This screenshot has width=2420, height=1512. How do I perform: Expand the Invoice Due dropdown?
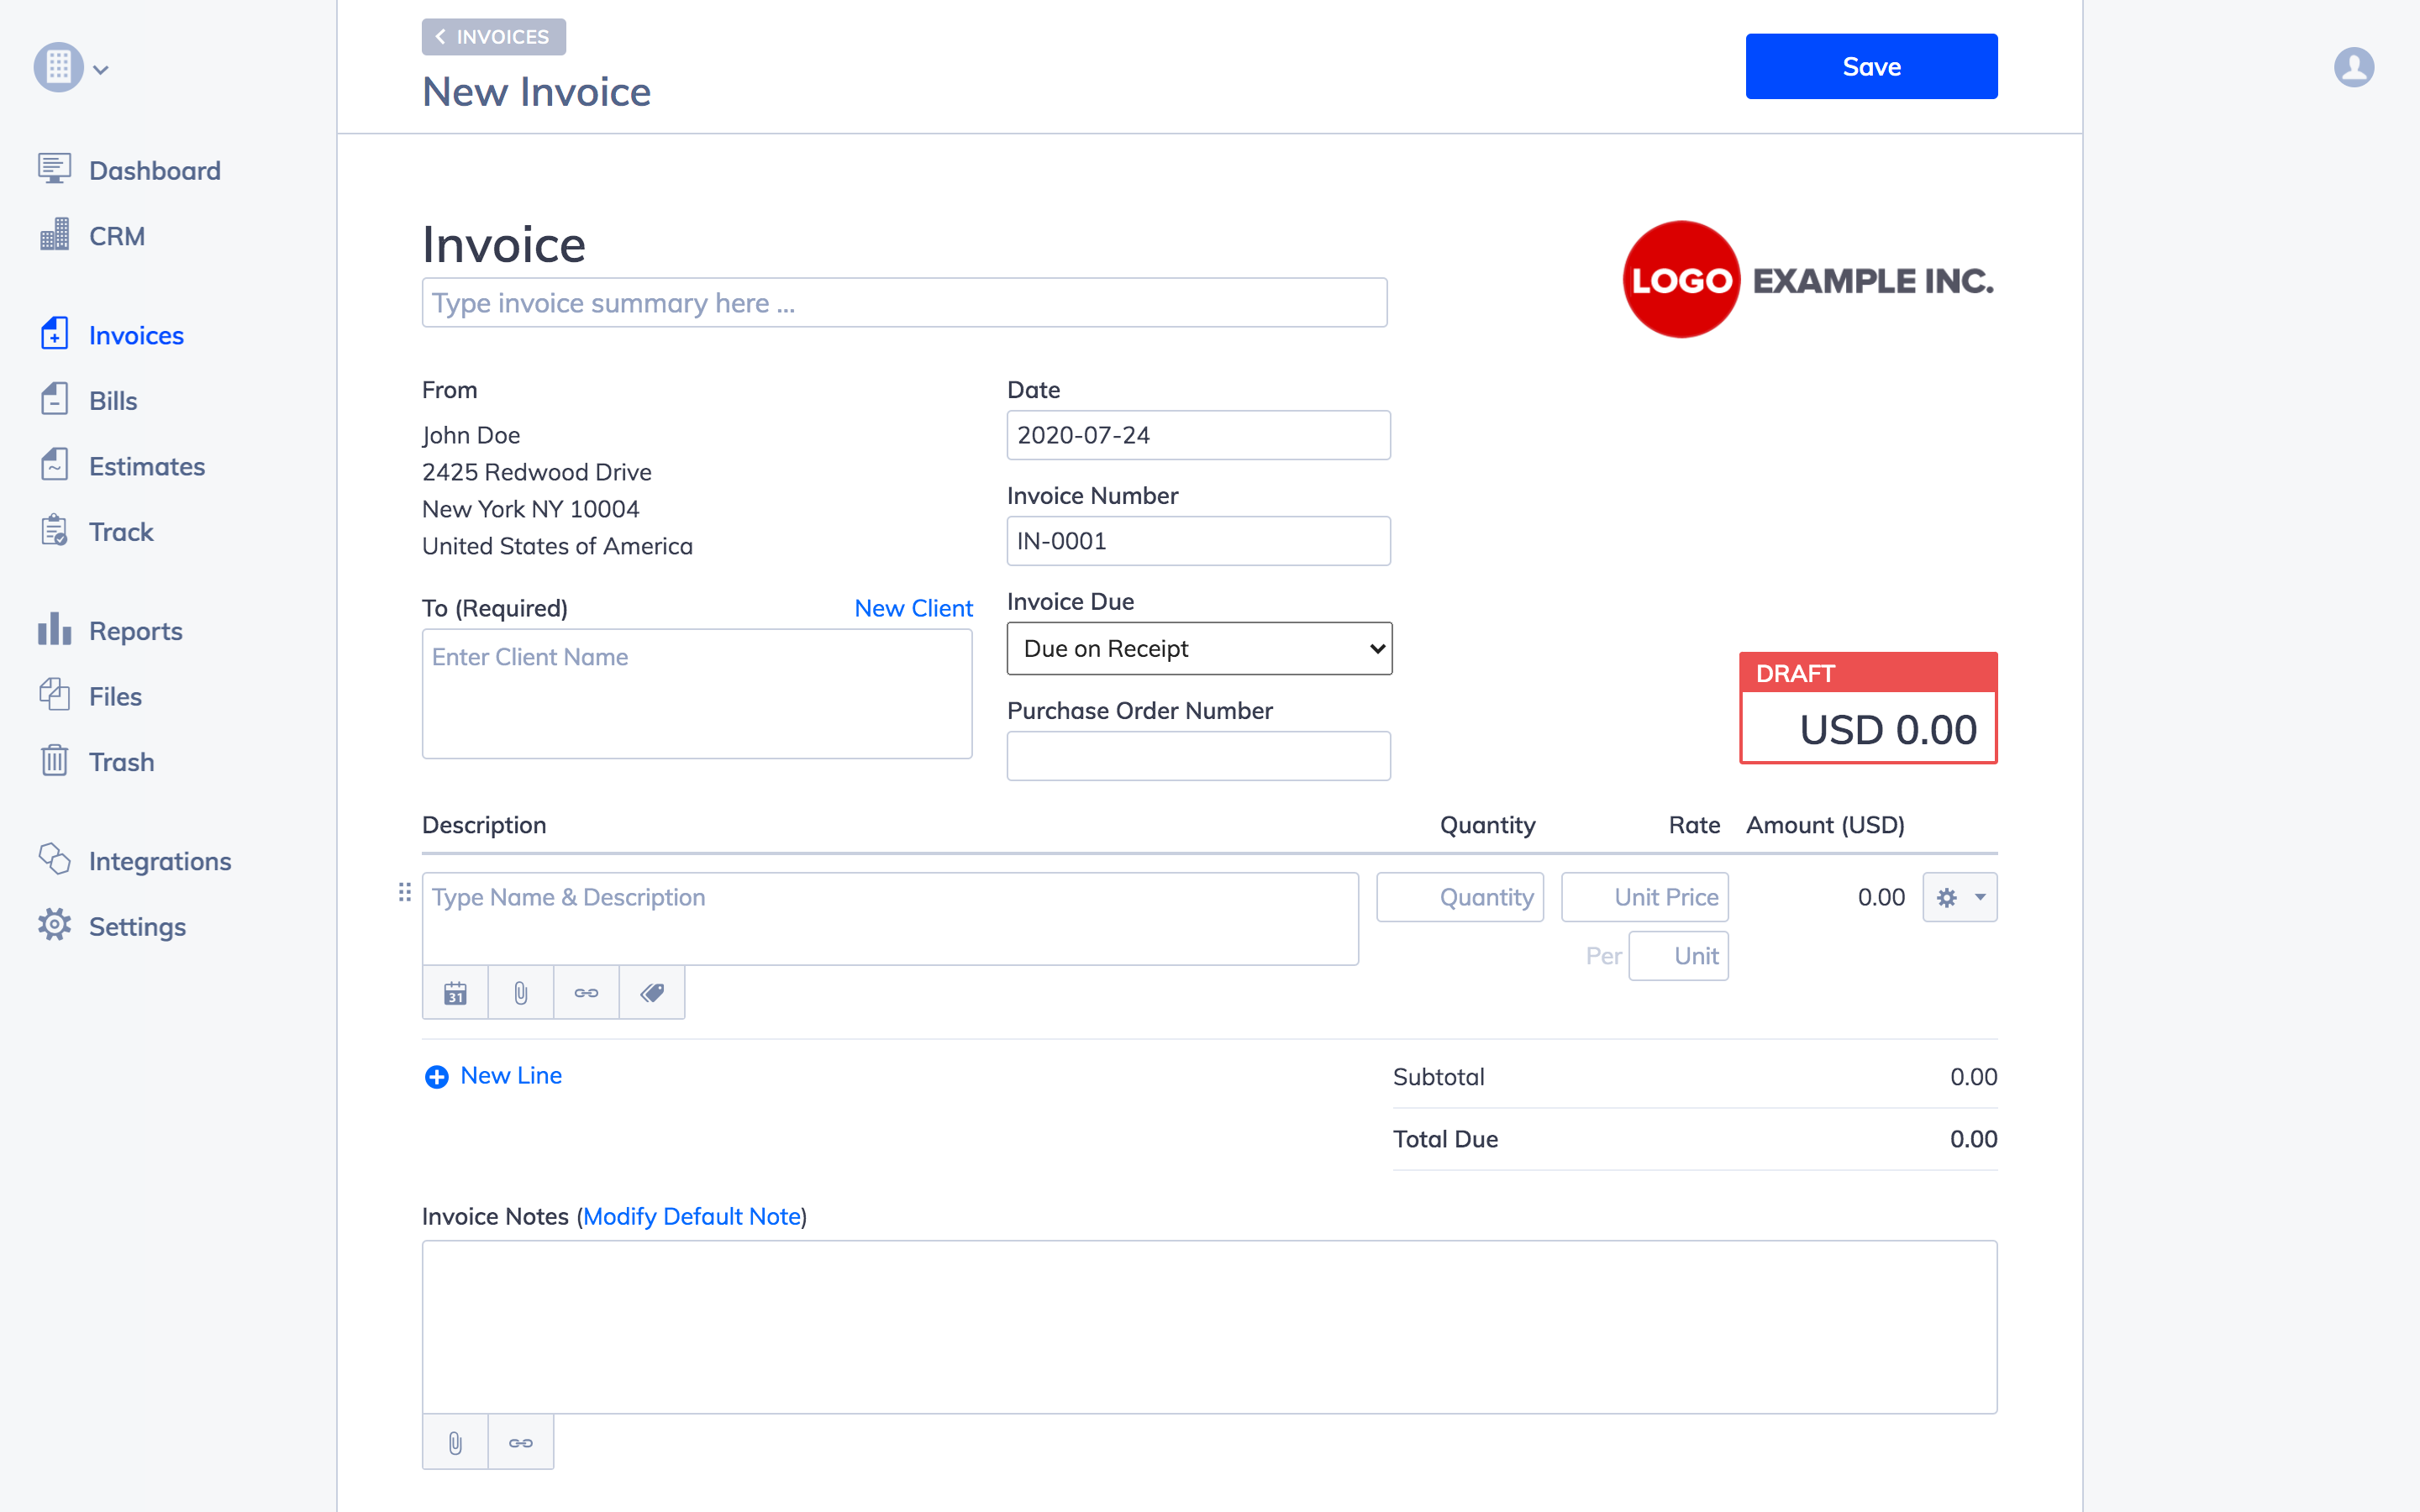pyautogui.click(x=1199, y=648)
